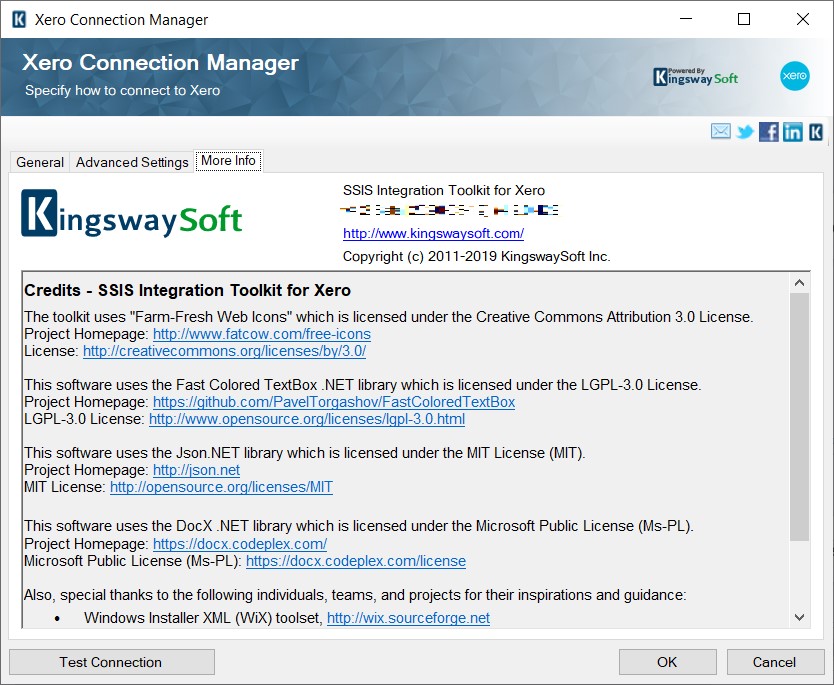834x685 pixels.
Task: Open the Creative Commons 3.0 license link
Action: pos(224,351)
